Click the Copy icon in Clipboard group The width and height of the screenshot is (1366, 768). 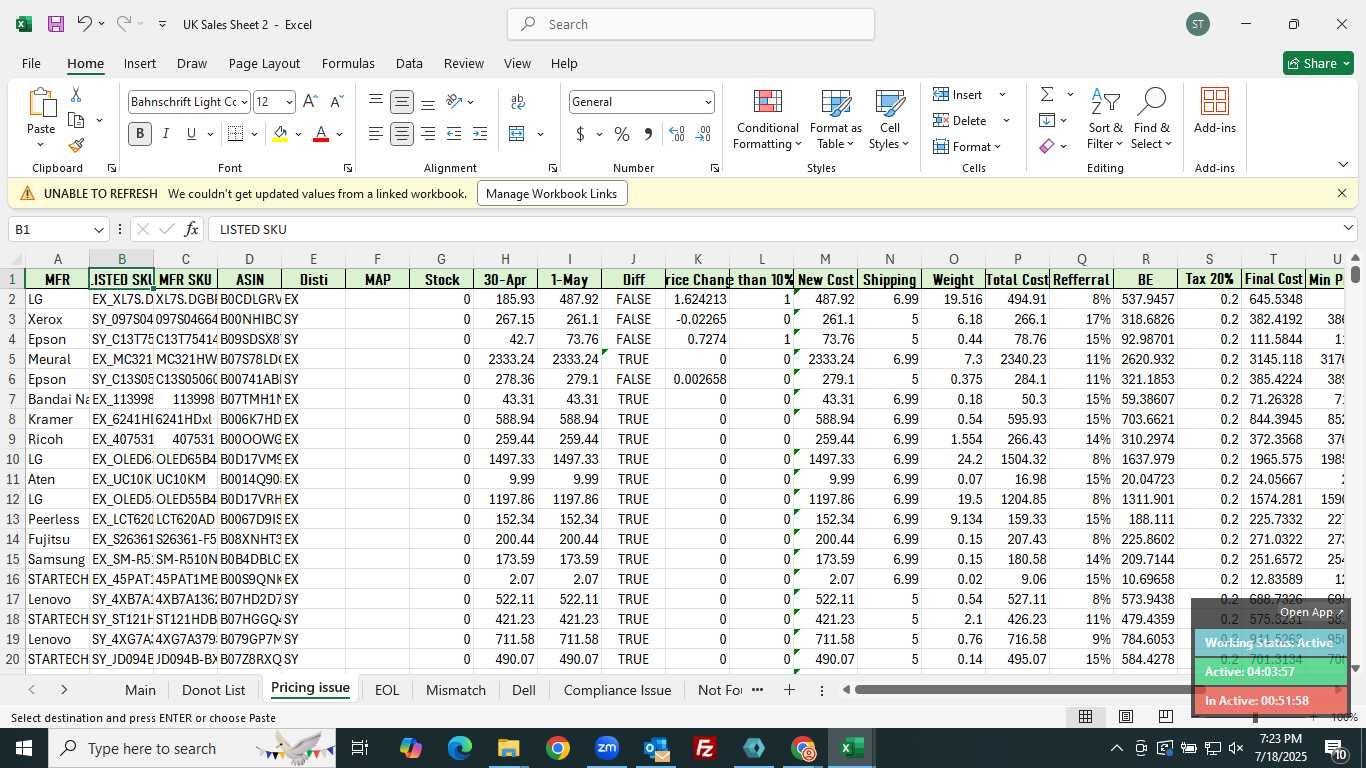(x=76, y=120)
